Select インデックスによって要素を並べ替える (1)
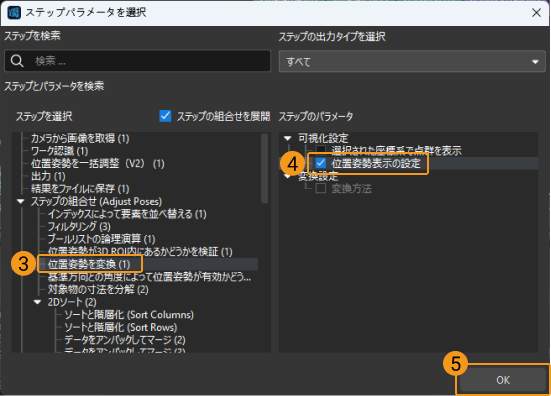Screen dimensions: 551x396 click(x=127, y=214)
